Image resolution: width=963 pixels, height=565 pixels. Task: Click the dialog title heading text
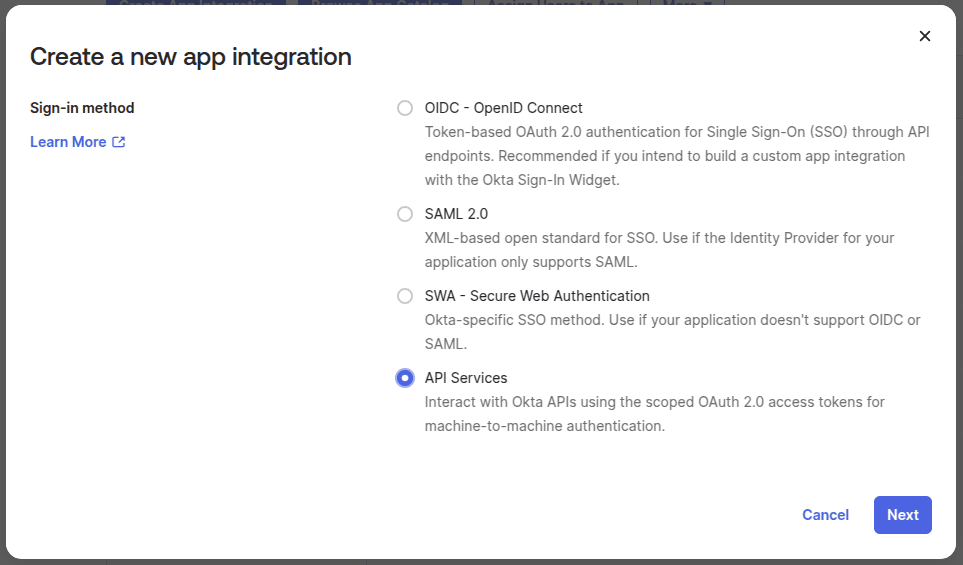coord(191,57)
